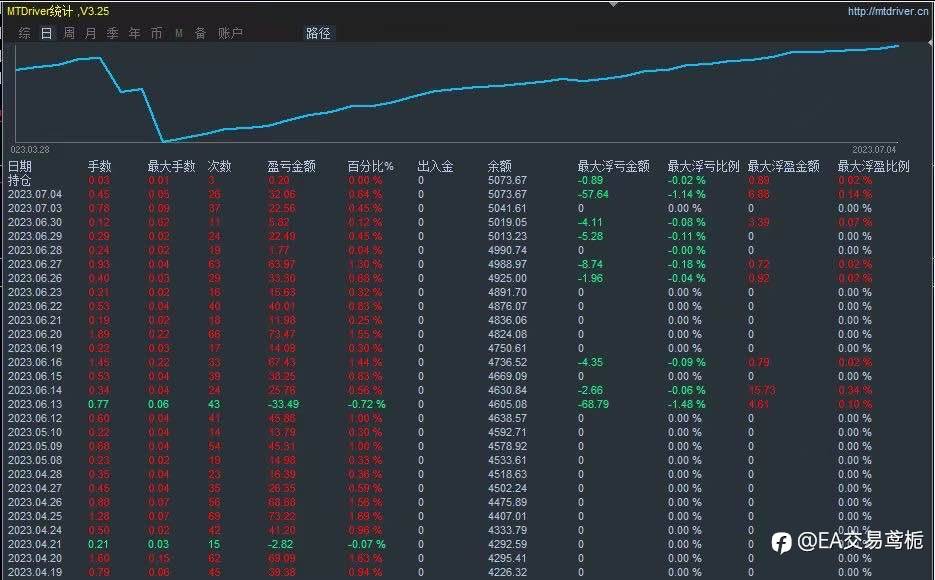Screen dimensions: 935x580
Task: Click the -68.79 max floating loss cell
Action: click(593, 404)
